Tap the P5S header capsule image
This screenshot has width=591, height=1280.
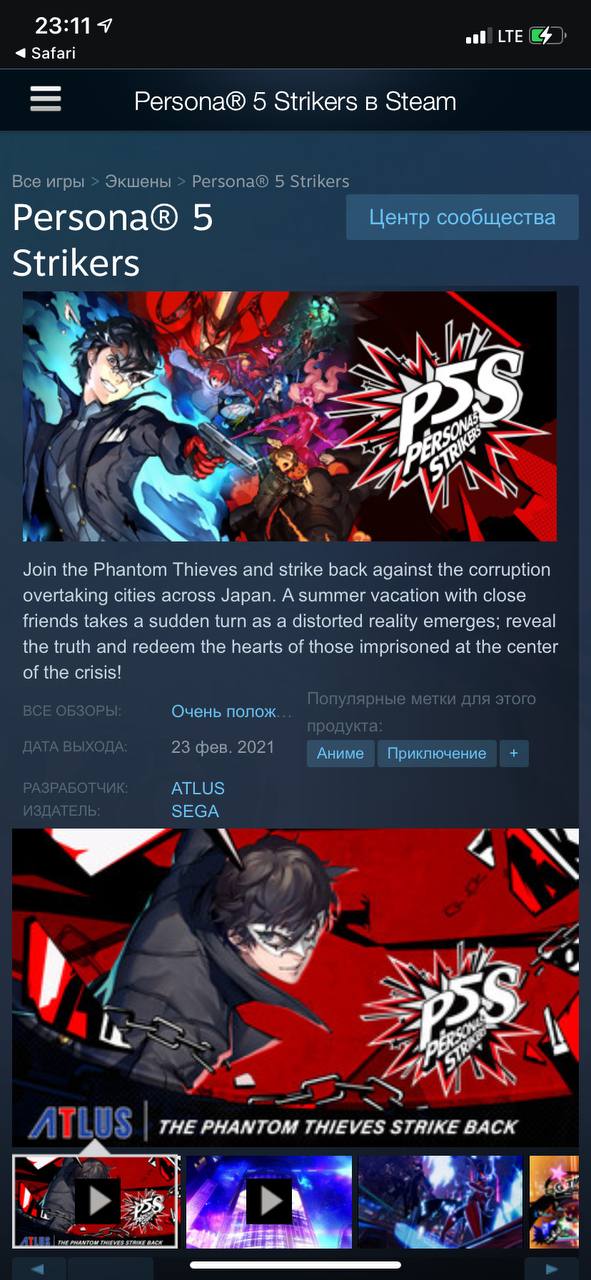(290, 416)
